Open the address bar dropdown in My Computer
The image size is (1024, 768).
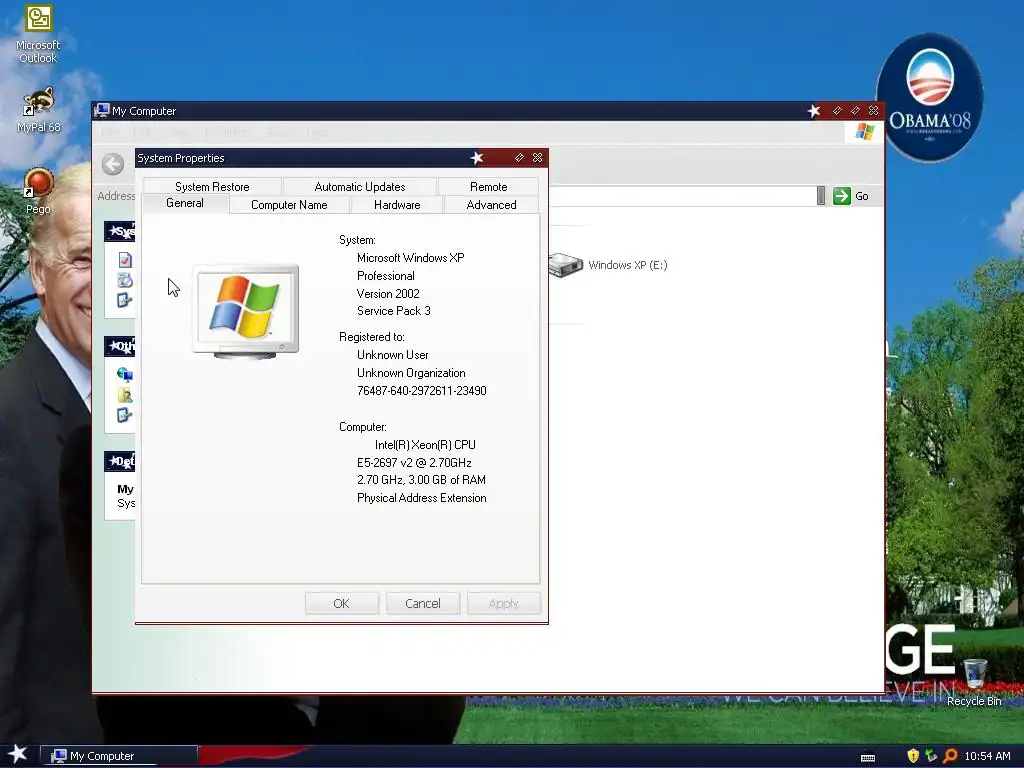pos(821,196)
